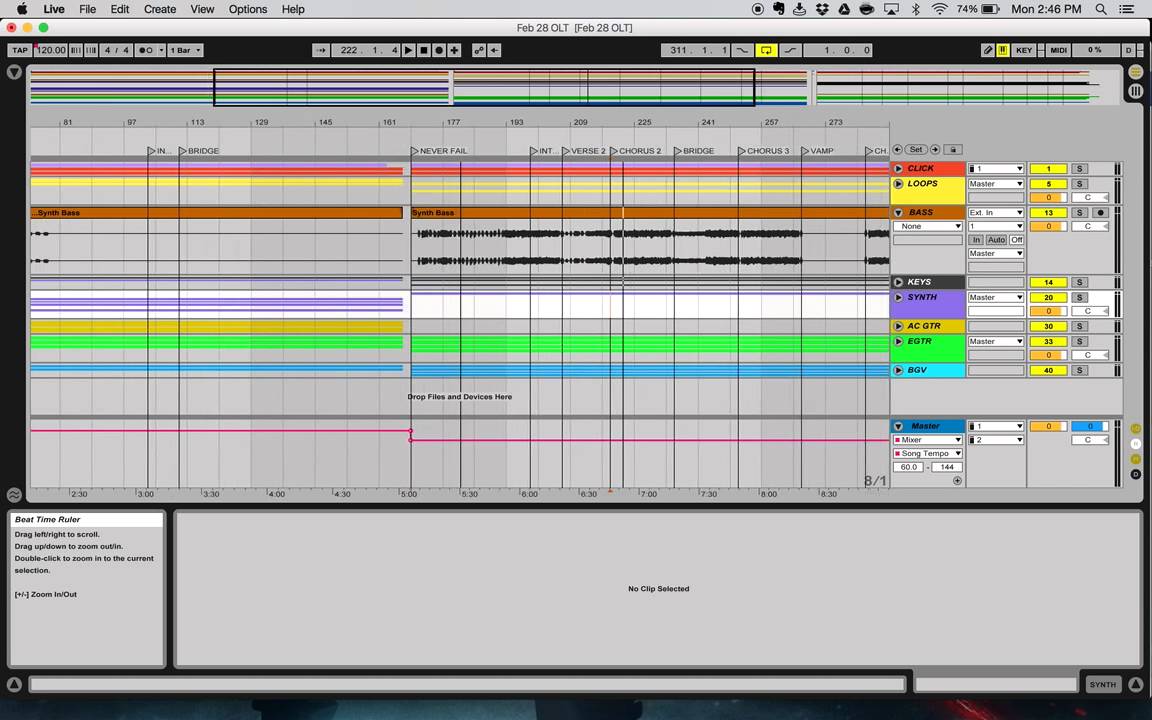
Task: Click the next locator arrow icon
Action: (935, 149)
